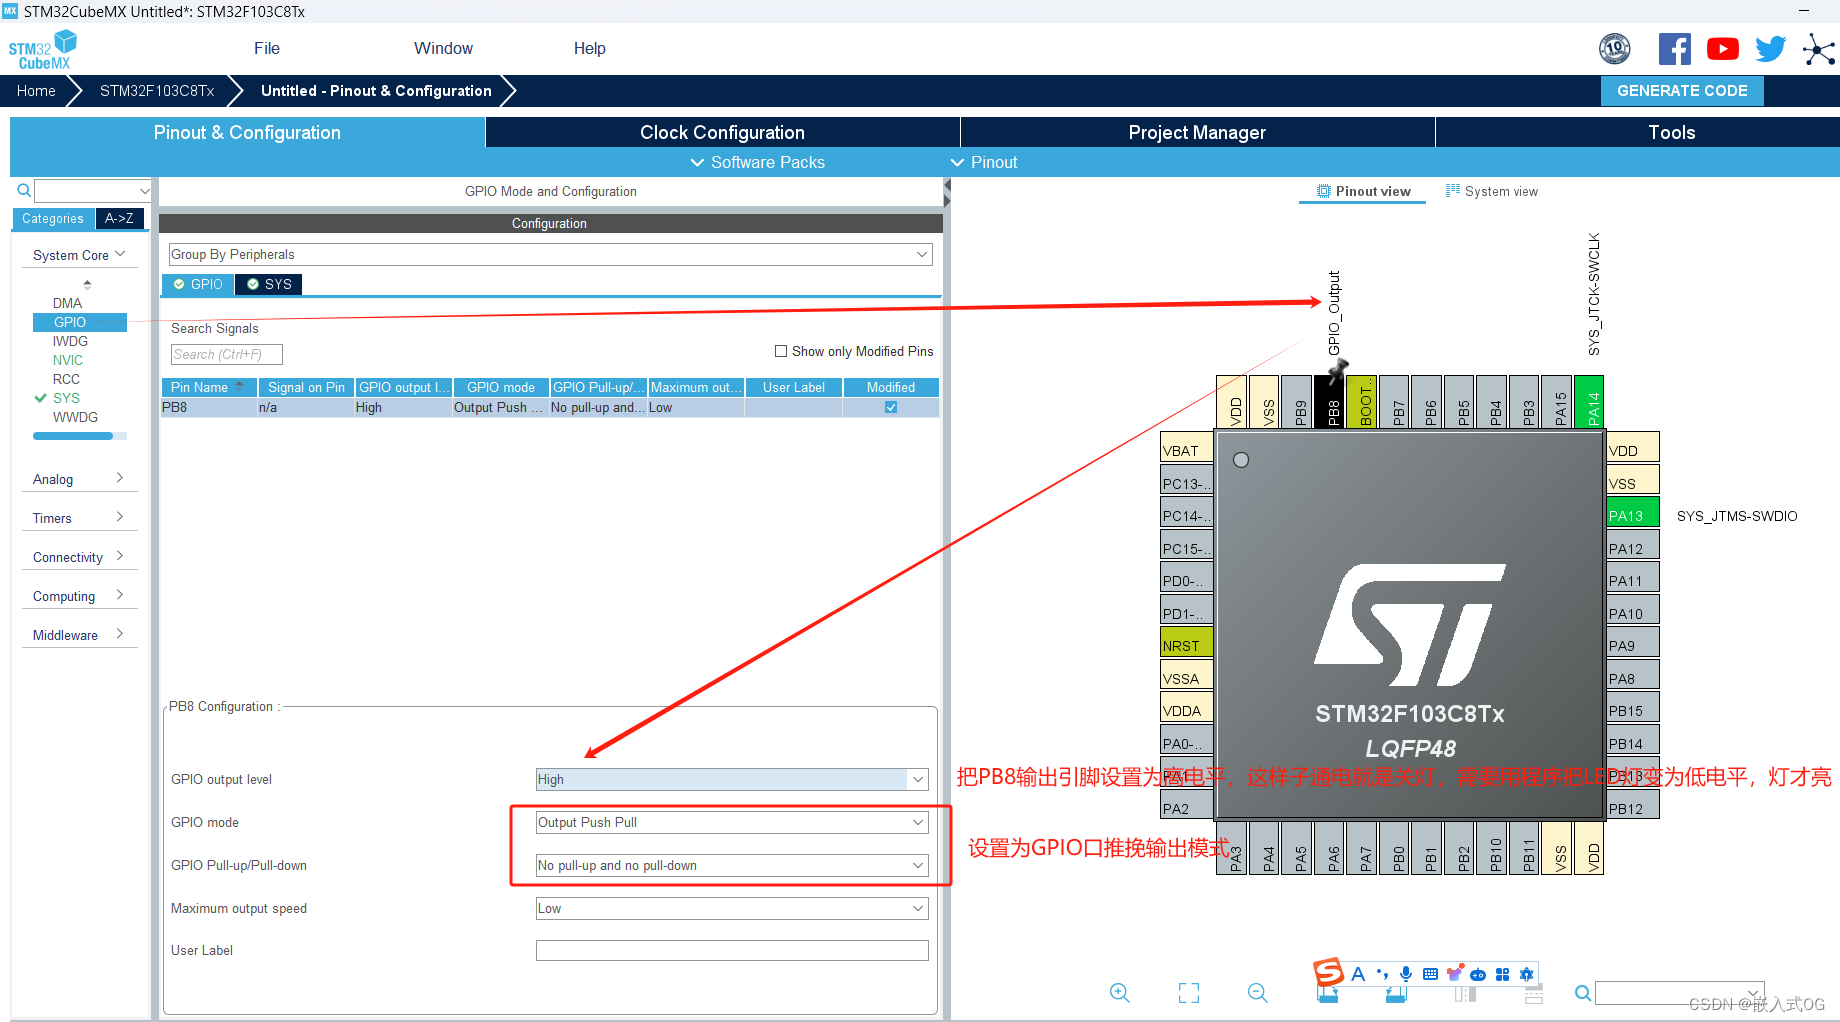Screen dimensions: 1840x1022
Task: Toggle Sogou punctuation mode
Action: coord(1382,974)
